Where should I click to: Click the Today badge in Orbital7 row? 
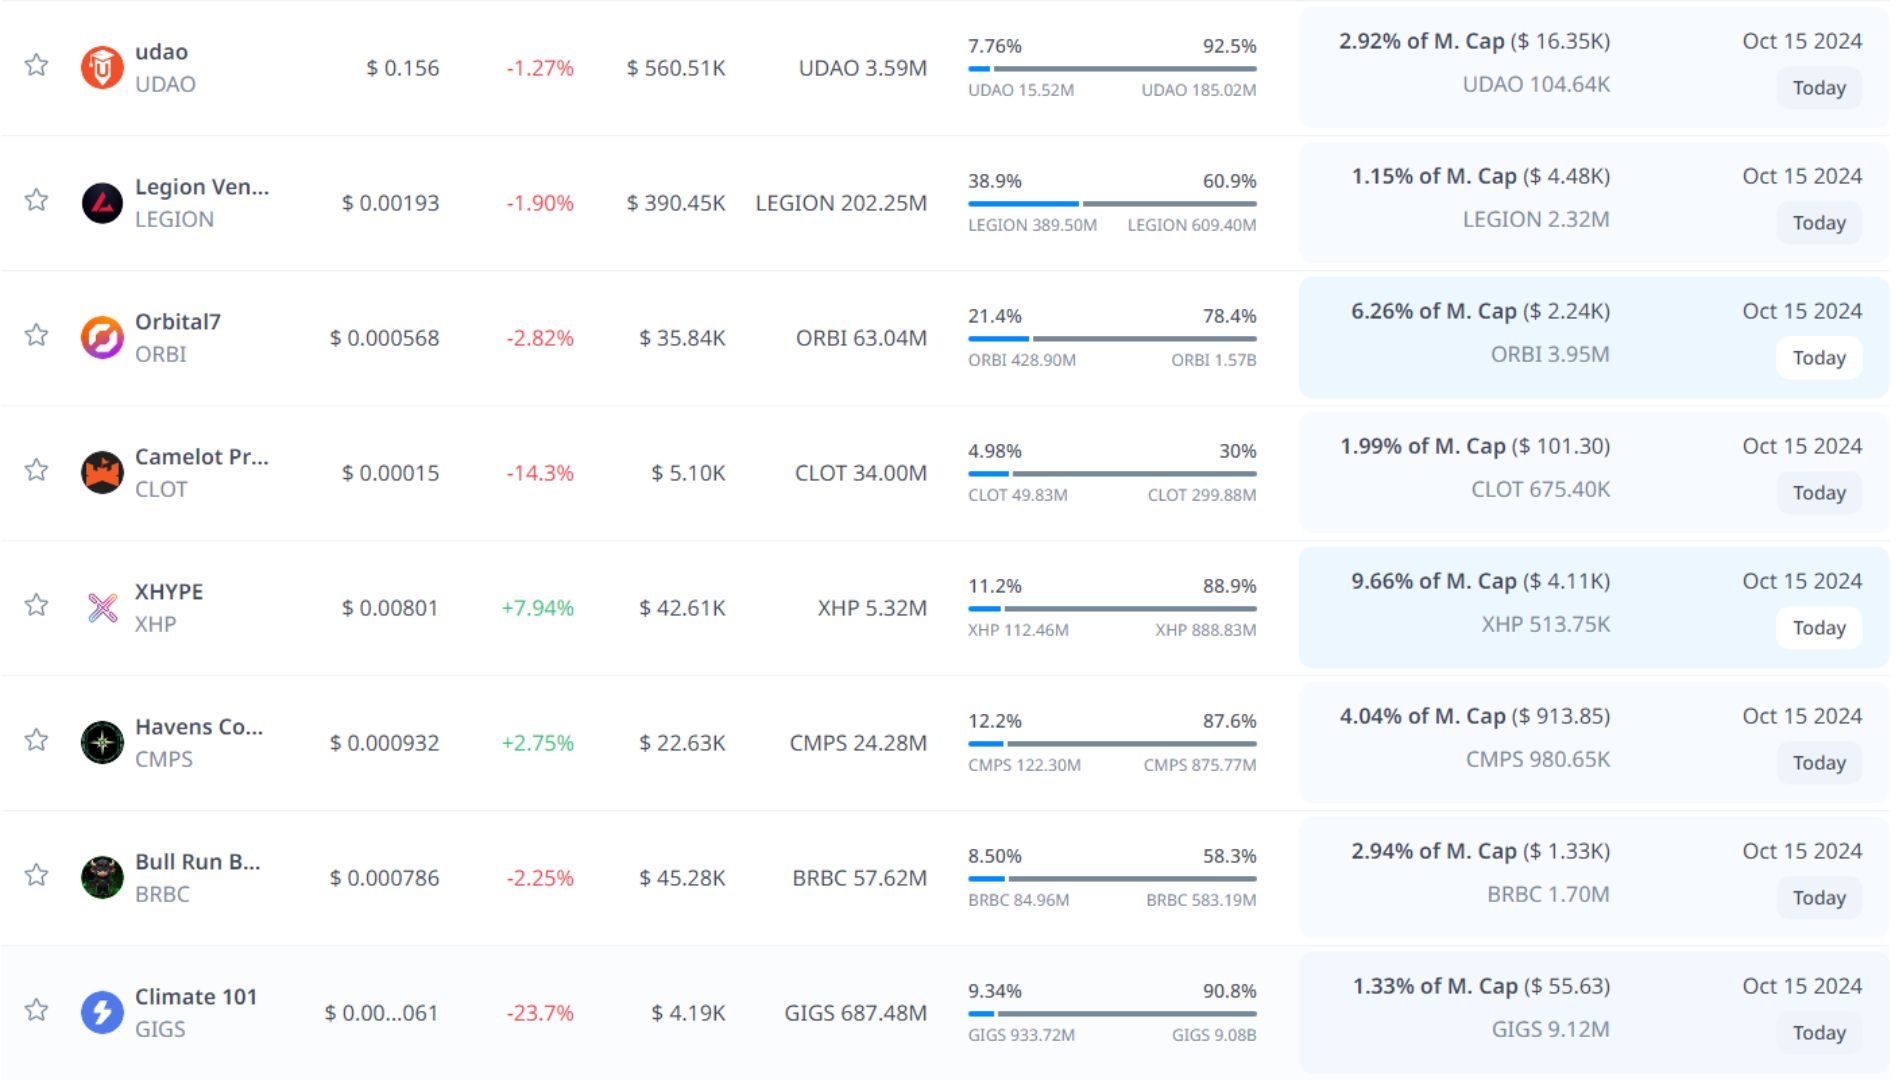1818,358
